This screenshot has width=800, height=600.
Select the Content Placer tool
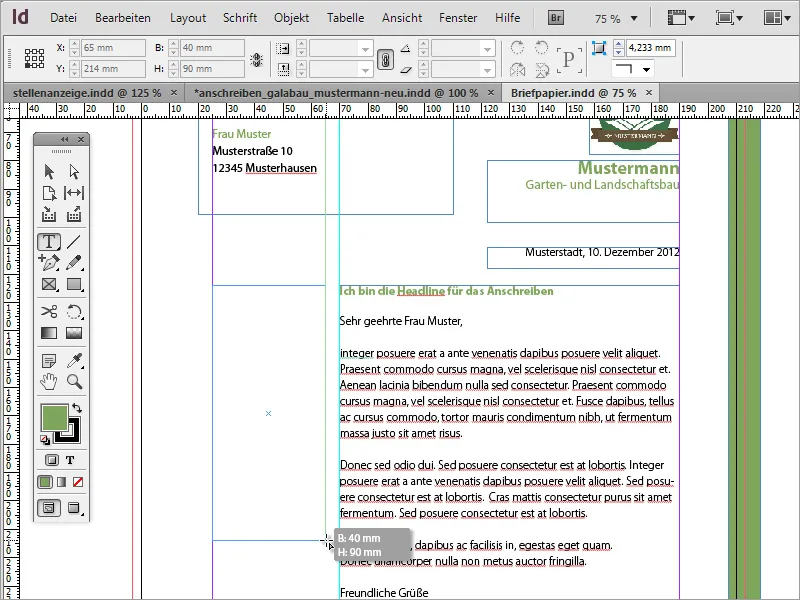74,215
